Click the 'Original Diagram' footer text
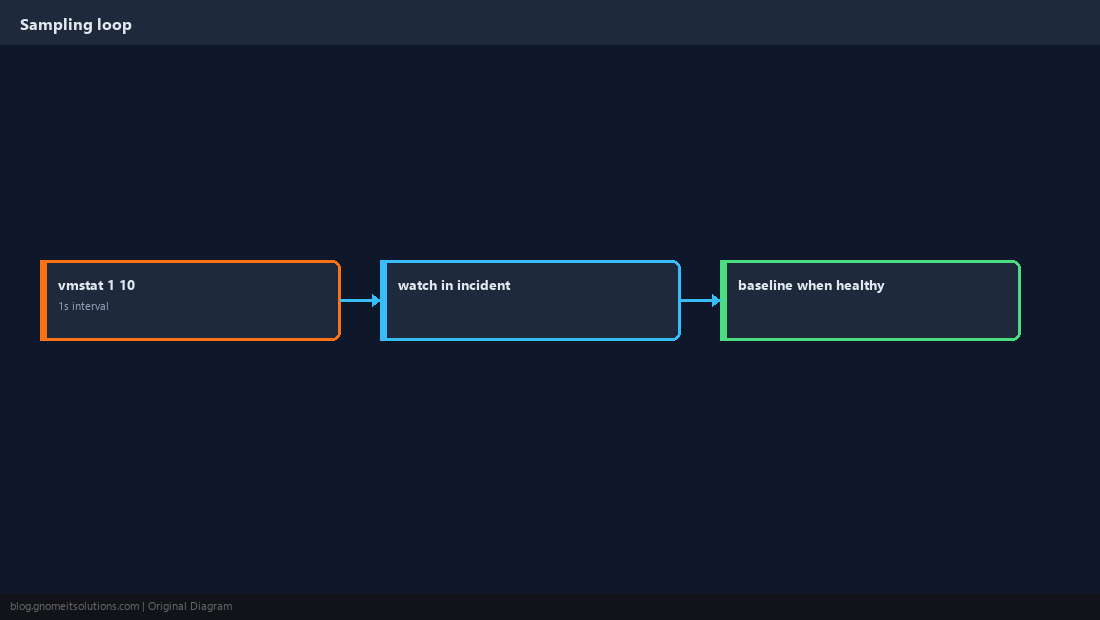 pos(190,607)
